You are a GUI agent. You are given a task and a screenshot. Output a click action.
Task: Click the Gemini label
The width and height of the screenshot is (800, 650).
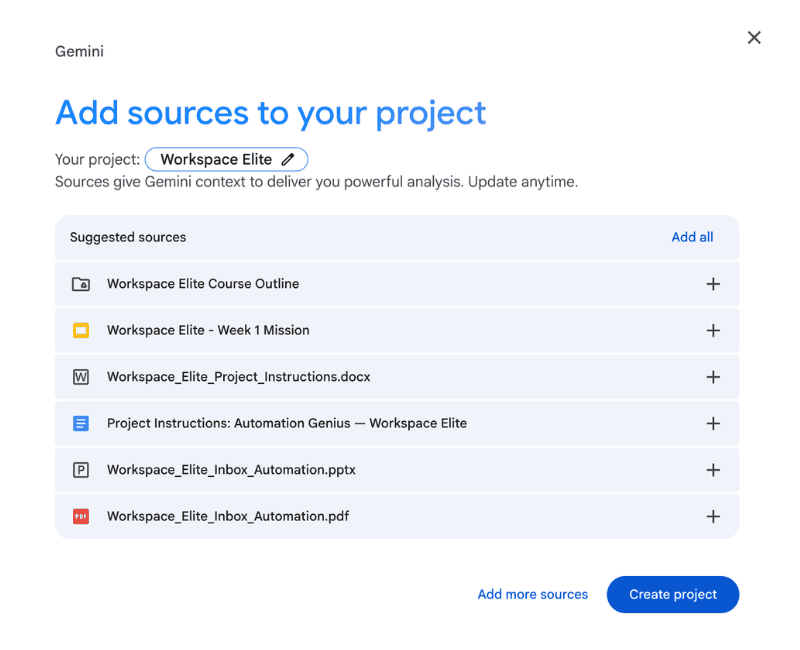pos(79,52)
